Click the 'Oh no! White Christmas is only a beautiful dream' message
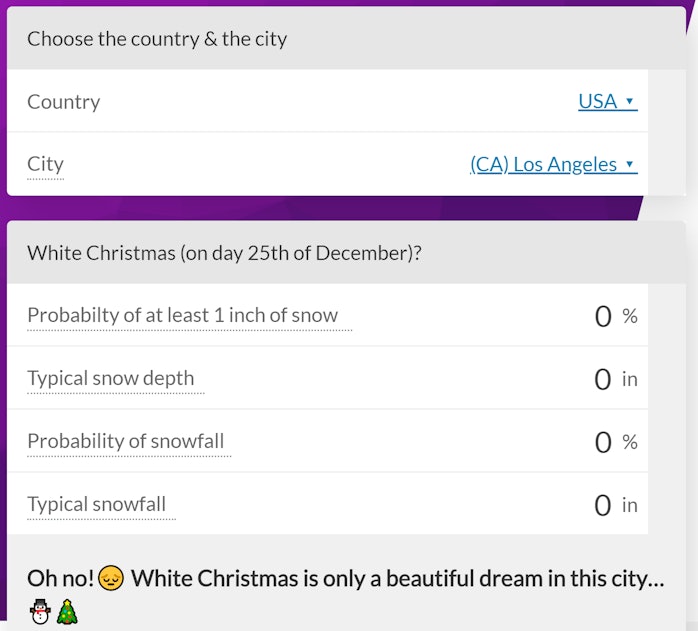The width and height of the screenshot is (698, 631). (346, 579)
